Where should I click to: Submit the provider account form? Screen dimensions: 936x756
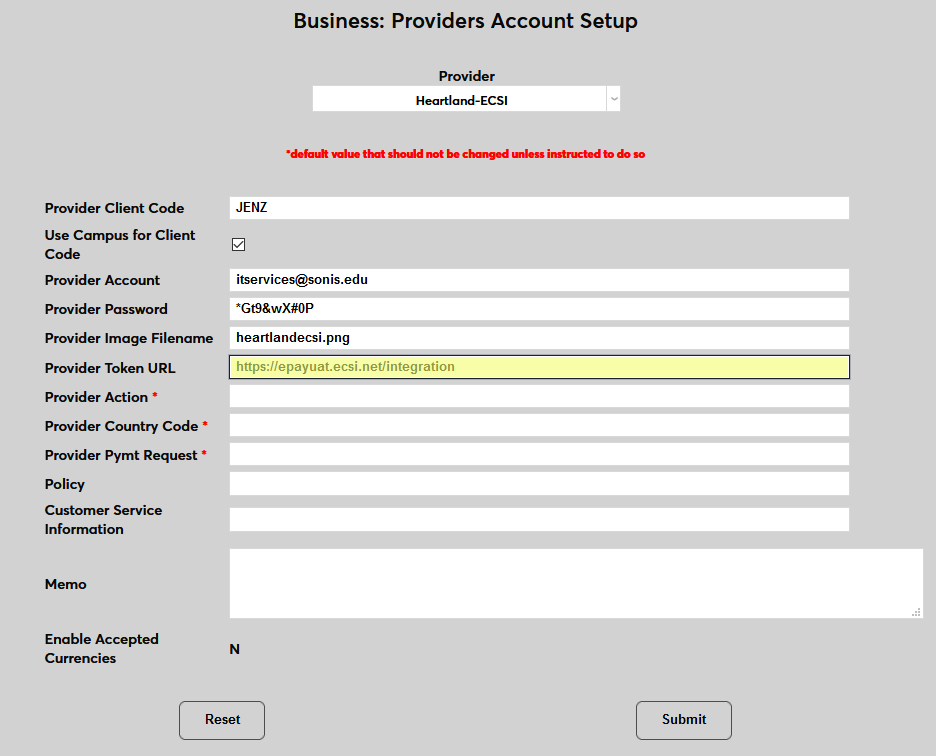pyautogui.click(x=684, y=720)
